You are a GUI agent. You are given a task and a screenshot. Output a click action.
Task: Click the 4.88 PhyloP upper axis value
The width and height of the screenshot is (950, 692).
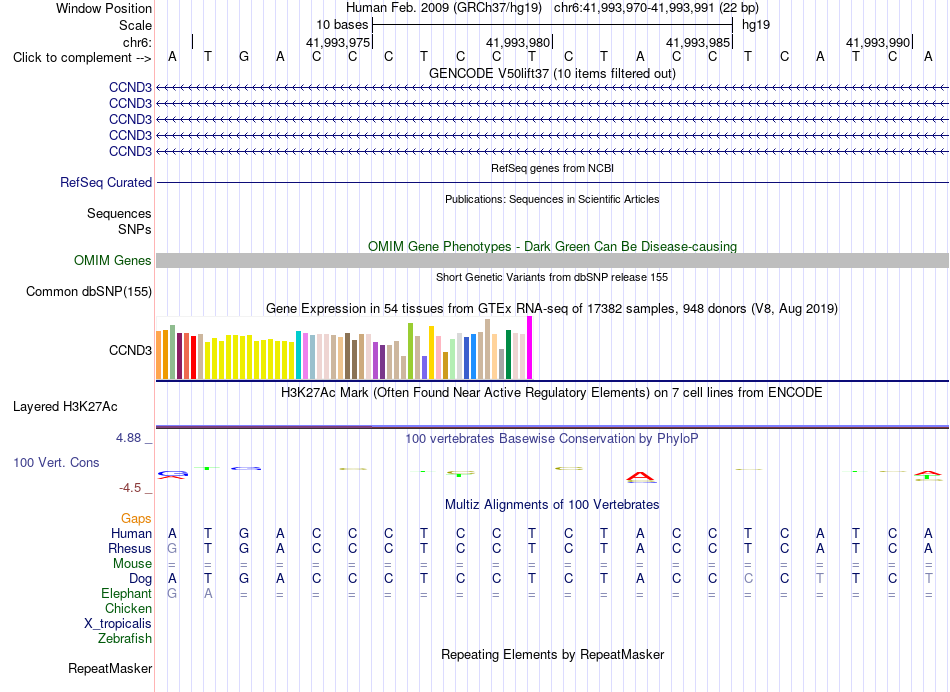(128, 437)
